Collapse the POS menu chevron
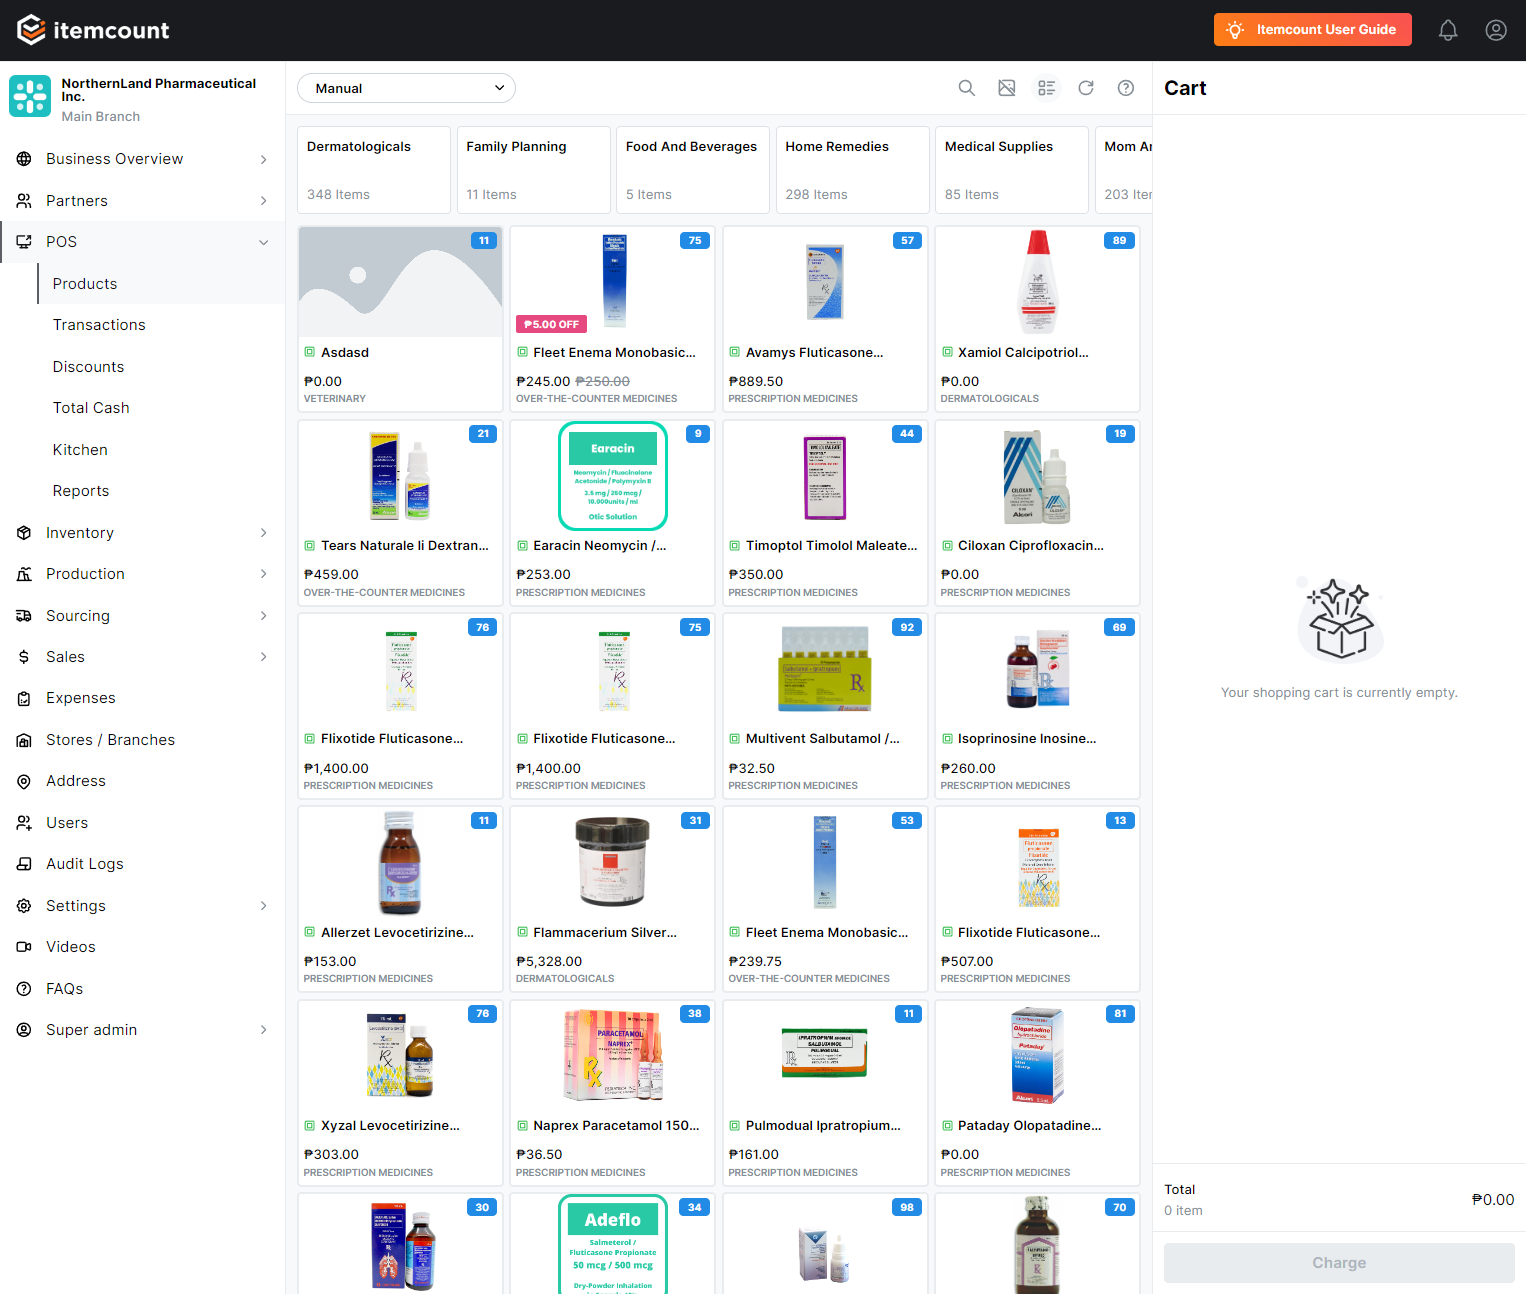The height and width of the screenshot is (1294, 1526). [264, 242]
